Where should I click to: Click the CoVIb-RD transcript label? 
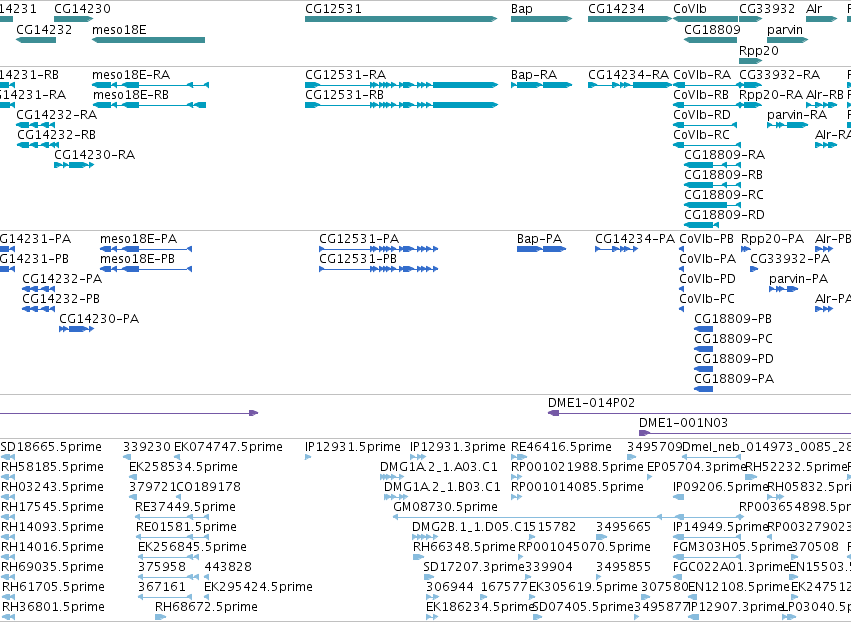click(x=702, y=115)
